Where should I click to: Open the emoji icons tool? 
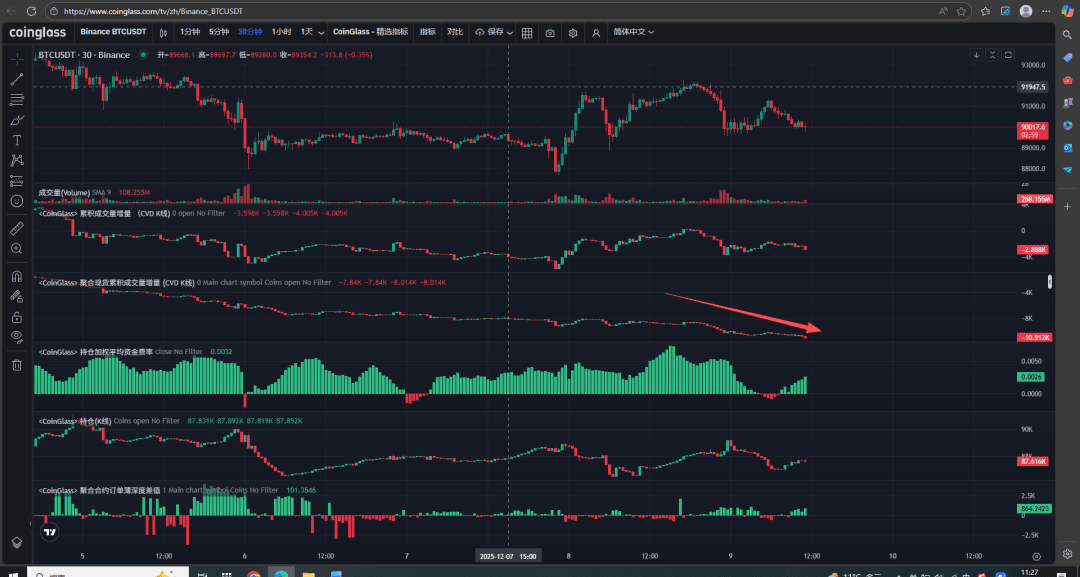point(17,201)
